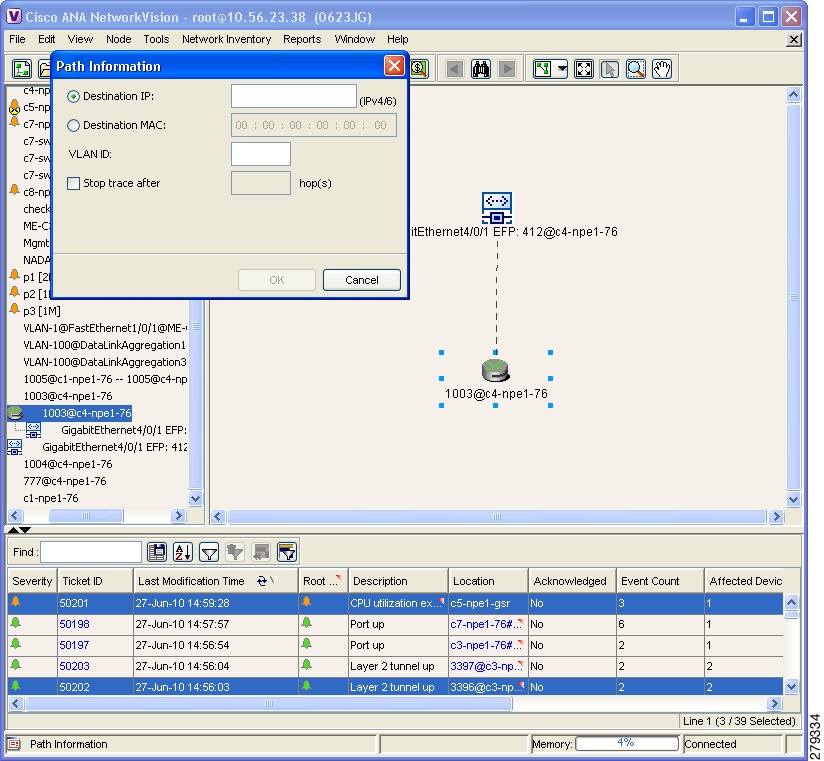Viewport: 824px width, 761px height.
Task: Click the collapse pane down-arrow on the splitter
Action: (x=25, y=530)
